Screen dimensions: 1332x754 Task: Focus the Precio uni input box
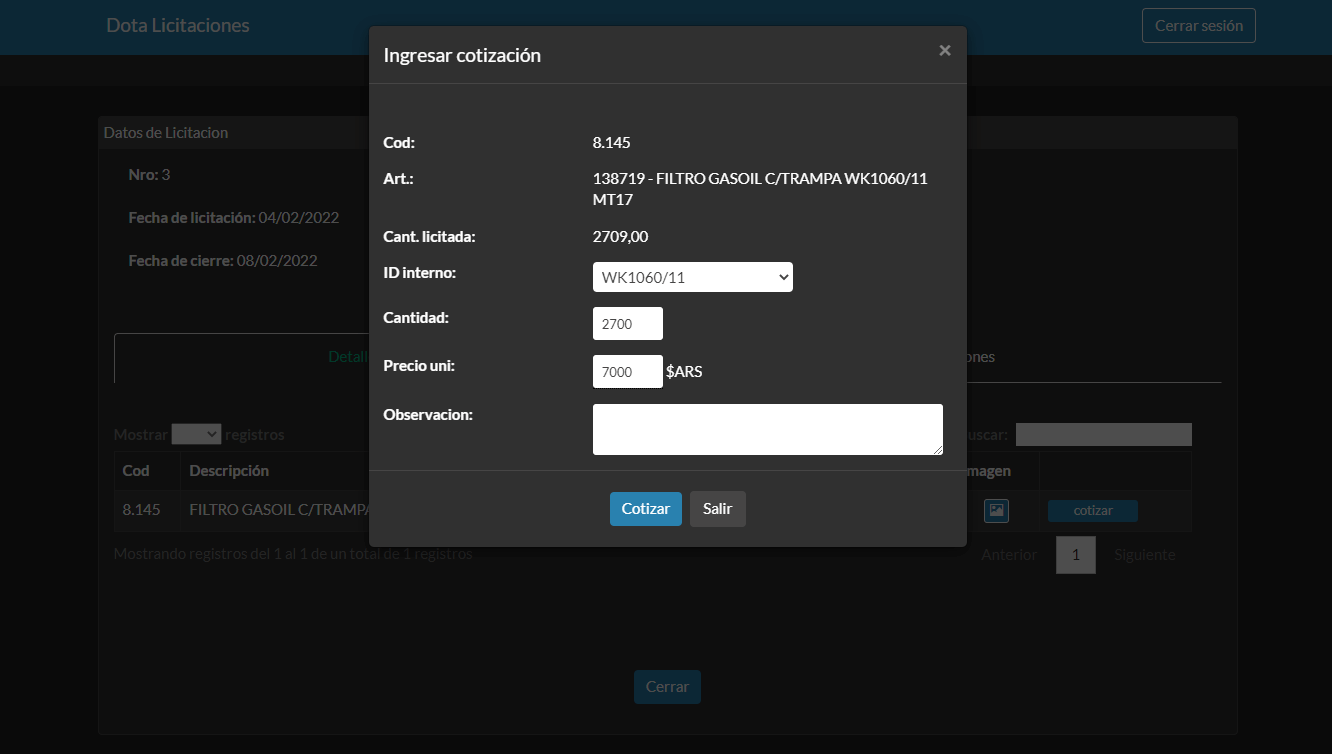[x=627, y=371]
